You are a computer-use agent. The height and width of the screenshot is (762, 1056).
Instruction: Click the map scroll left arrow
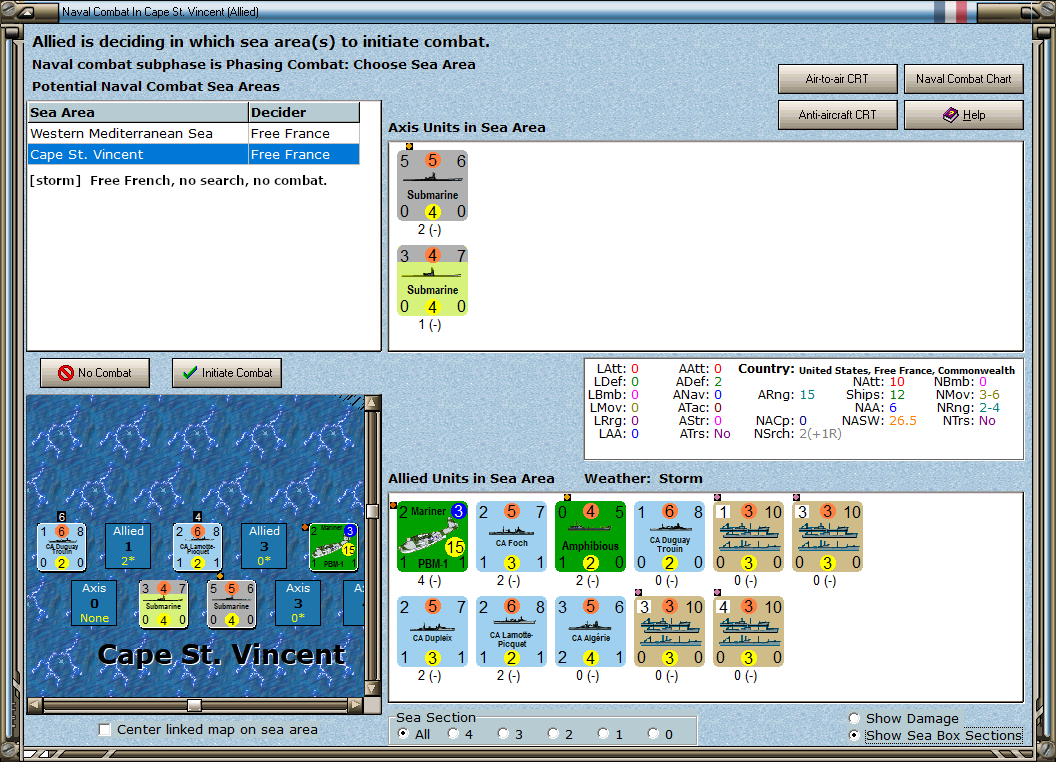pos(35,705)
